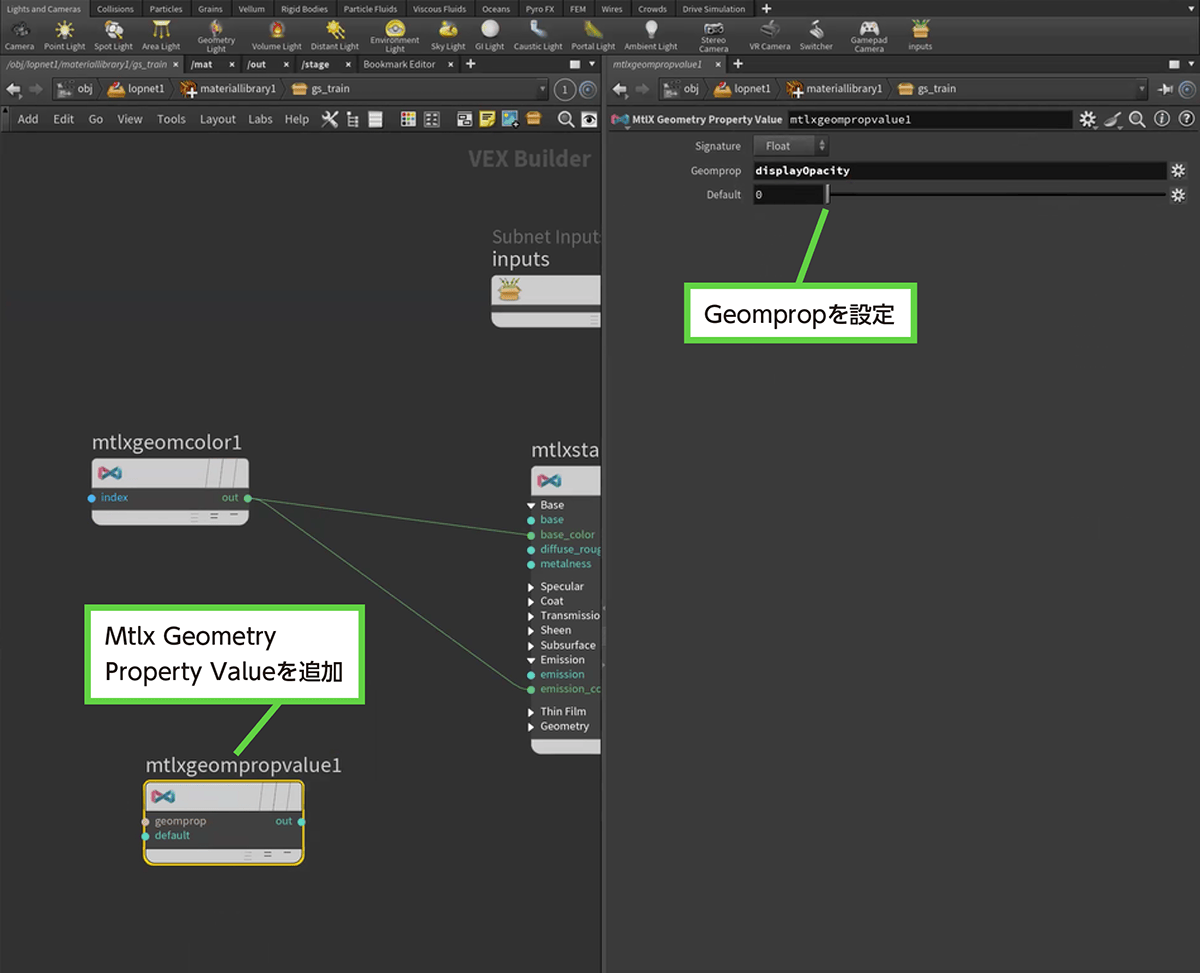The height and width of the screenshot is (973, 1200).
Task: Open the color palette icon in network toolbar
Action: point(408,119)
